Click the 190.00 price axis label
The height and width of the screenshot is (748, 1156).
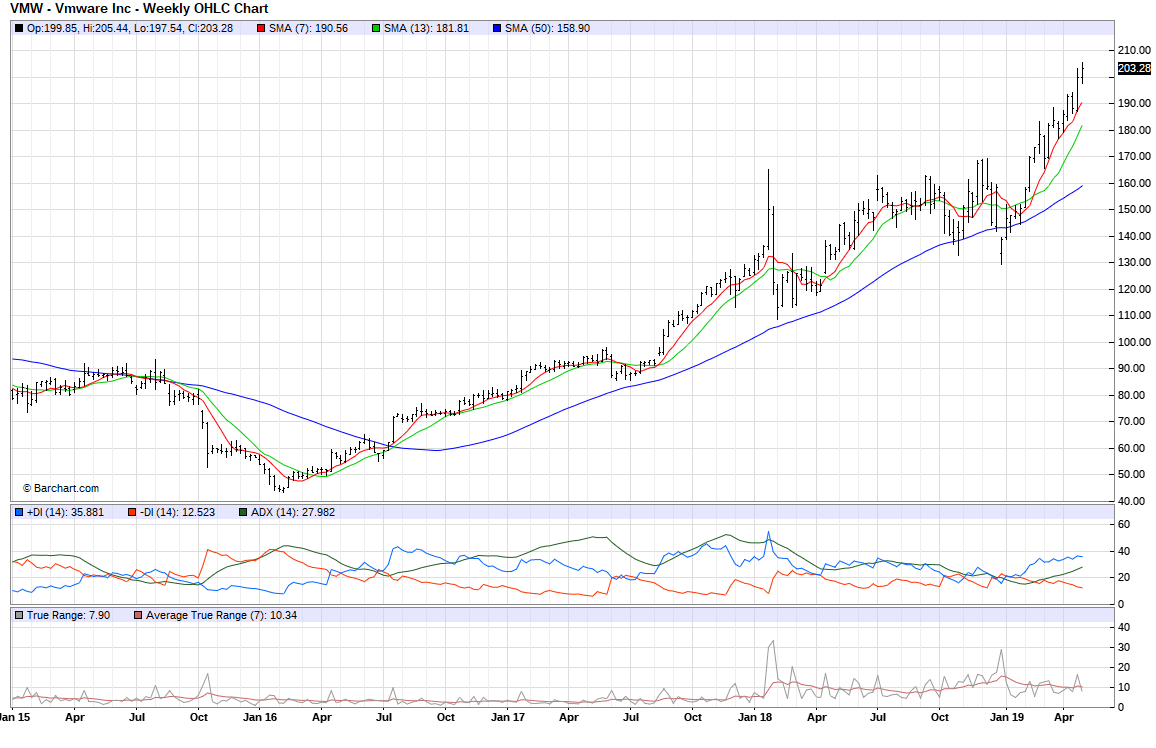[x=1134, y=103]
